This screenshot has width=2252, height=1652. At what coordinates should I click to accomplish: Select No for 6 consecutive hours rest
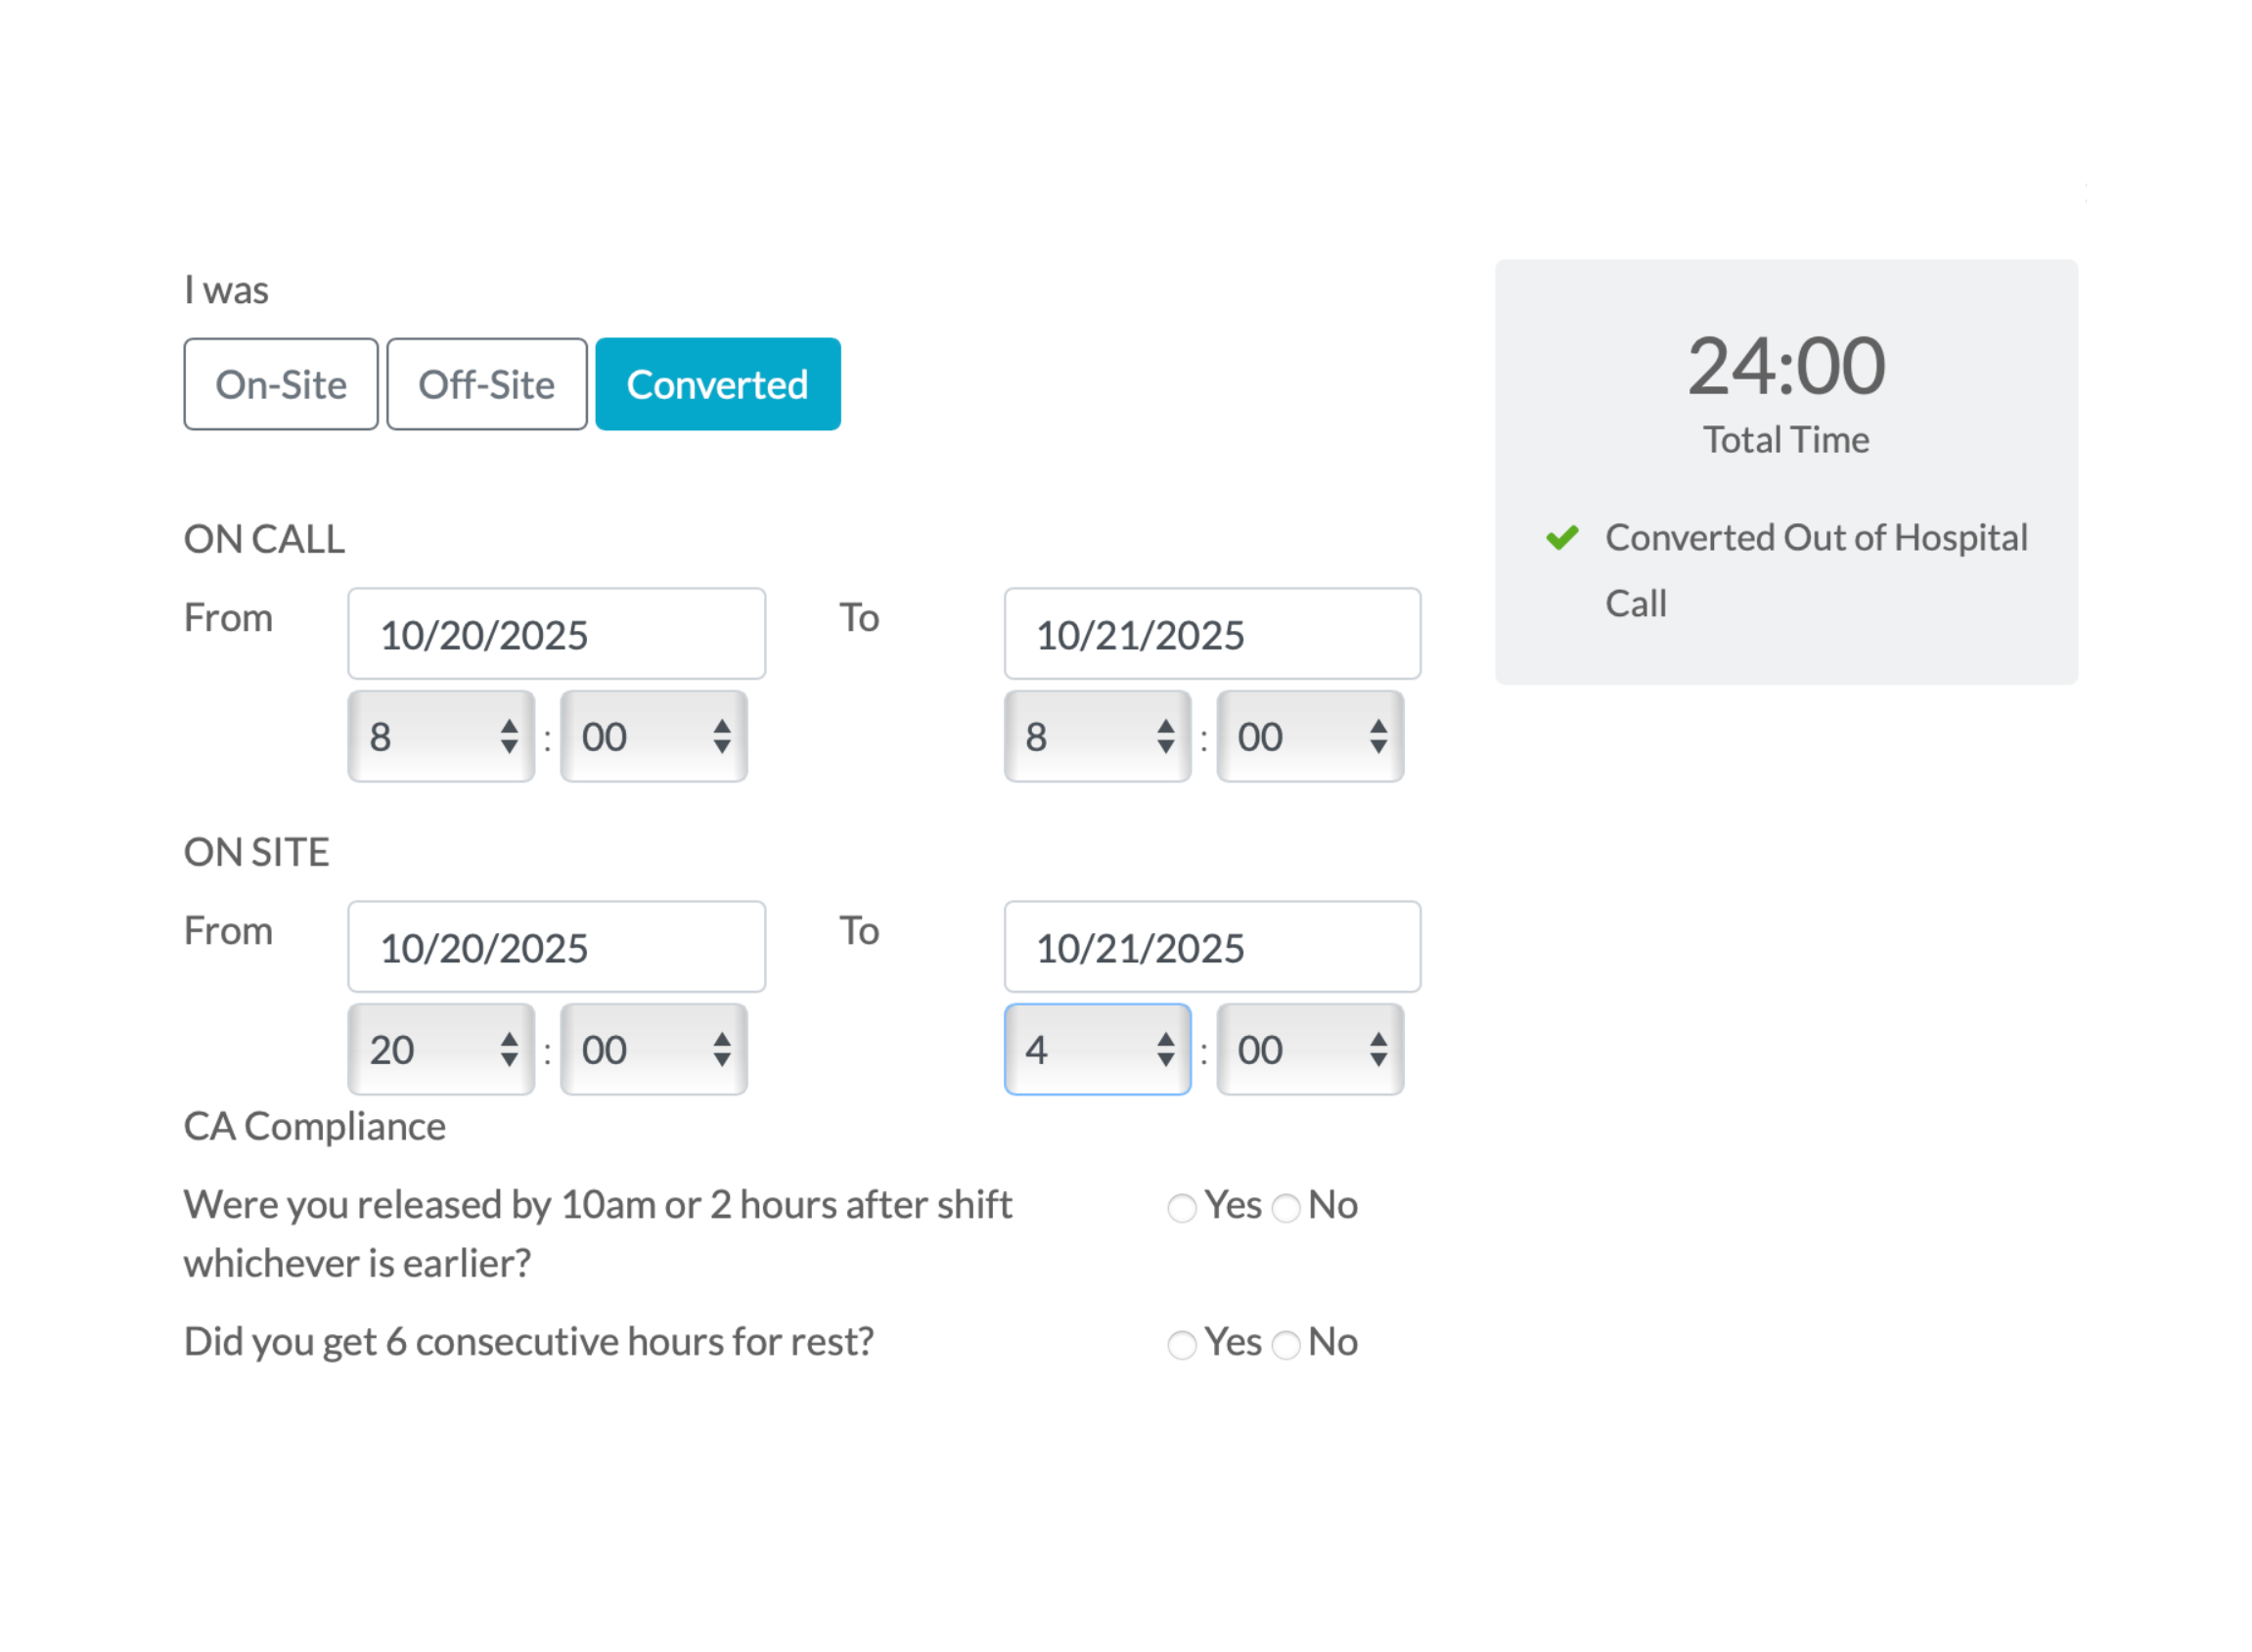(1285, 1345)
